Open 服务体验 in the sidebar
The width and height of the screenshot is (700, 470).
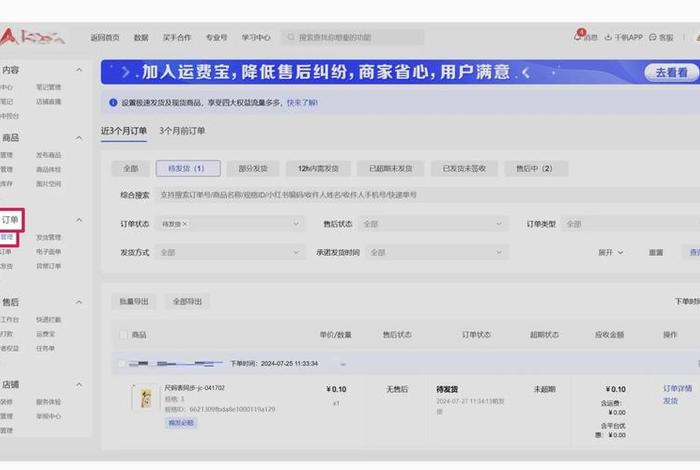tap(49, 401)
